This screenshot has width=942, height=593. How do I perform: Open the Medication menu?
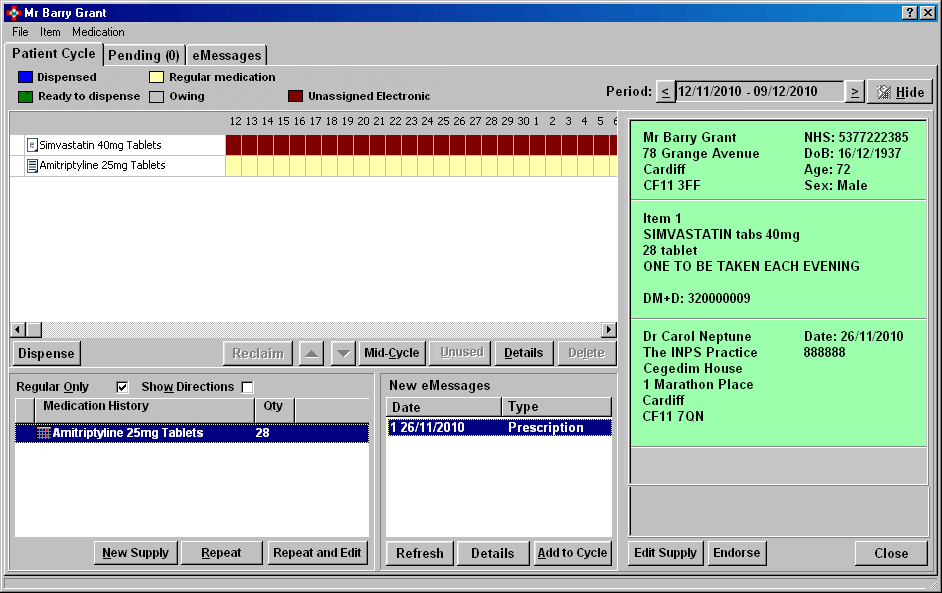click(98, 32)
